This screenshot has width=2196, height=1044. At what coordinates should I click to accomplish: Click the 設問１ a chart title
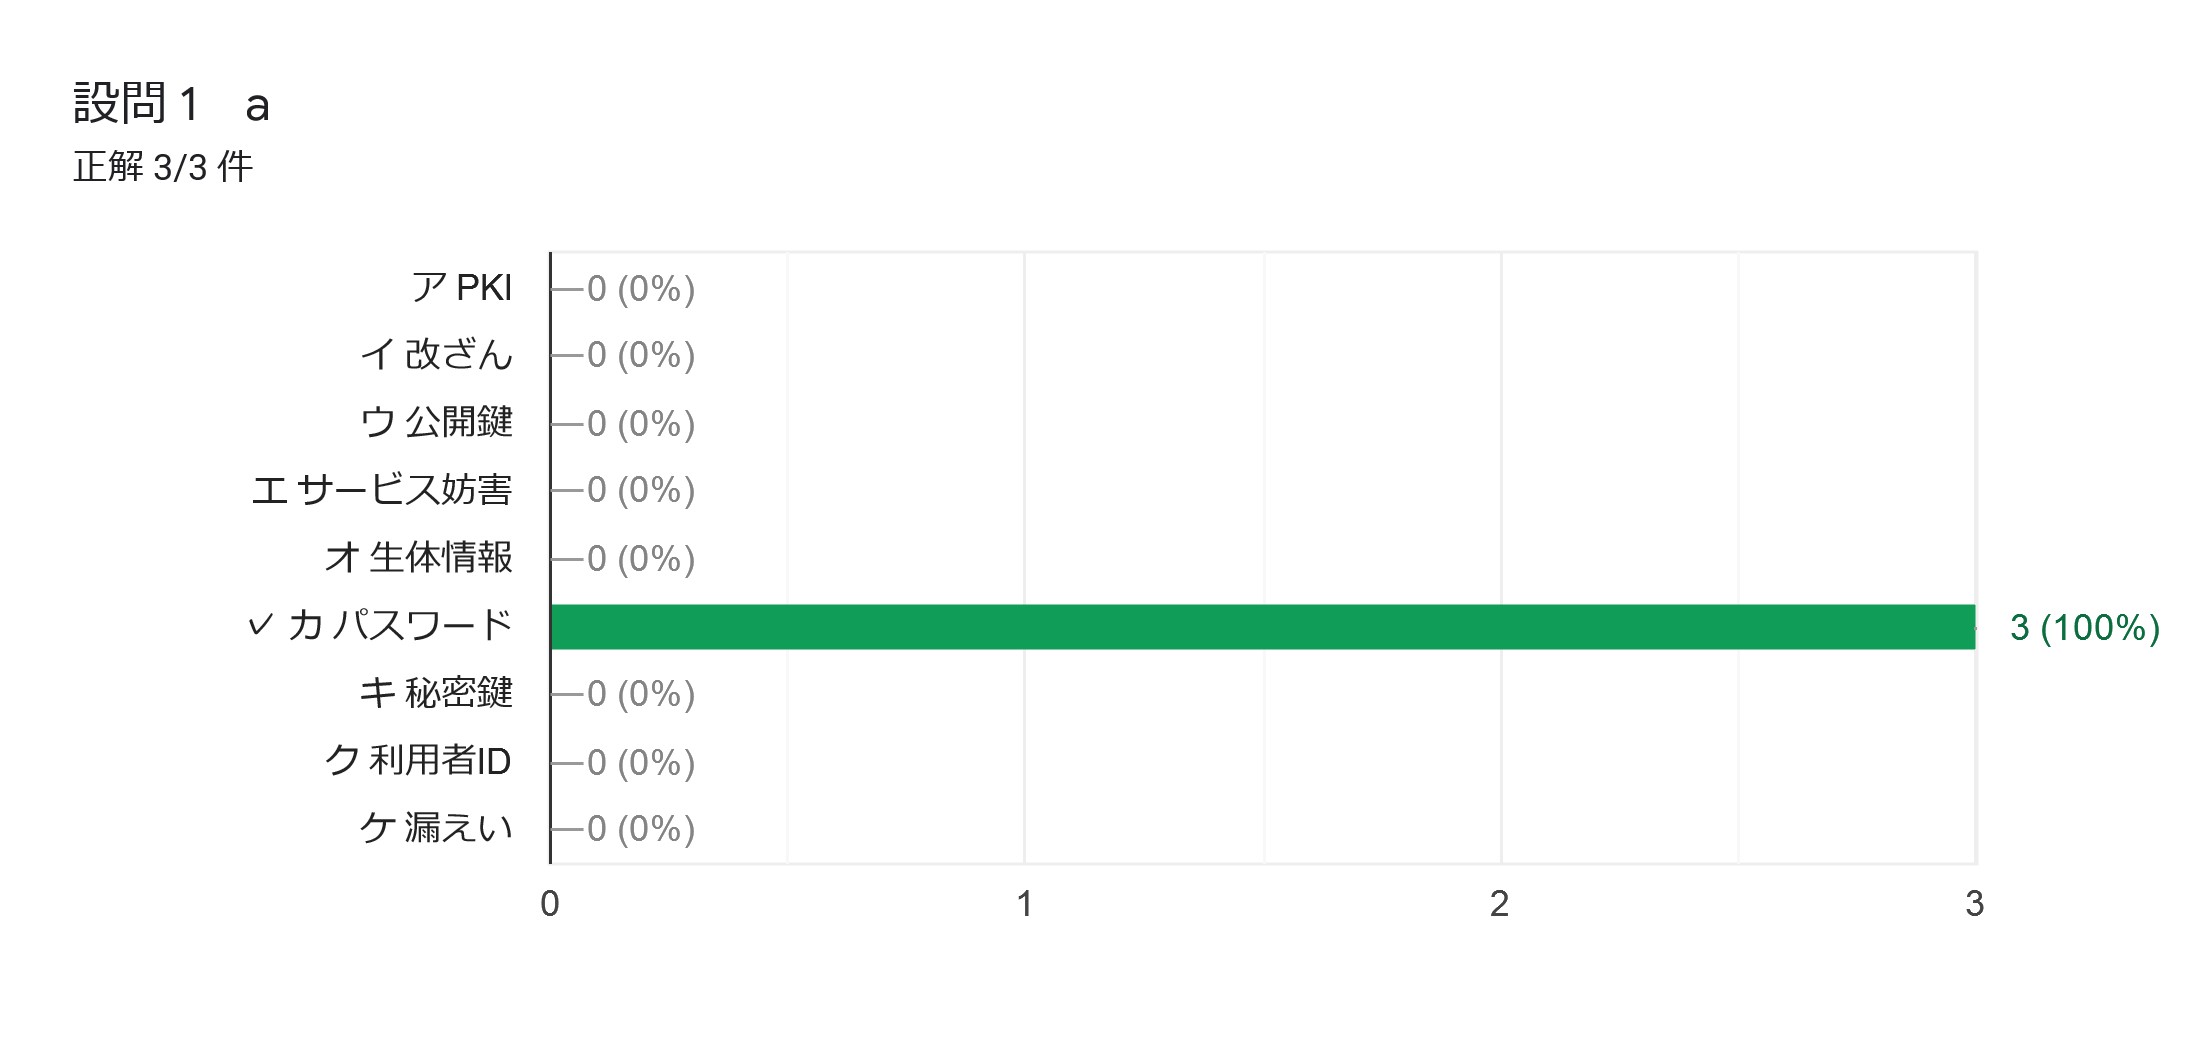(172, 104)
